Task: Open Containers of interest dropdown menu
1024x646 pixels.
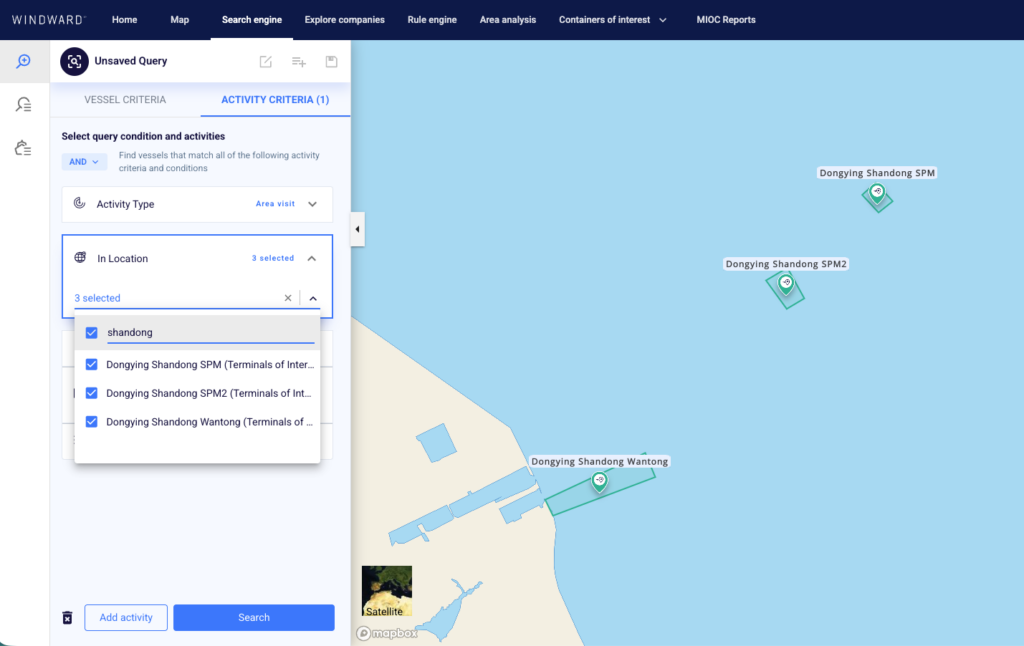Action: tap(613, 20)
